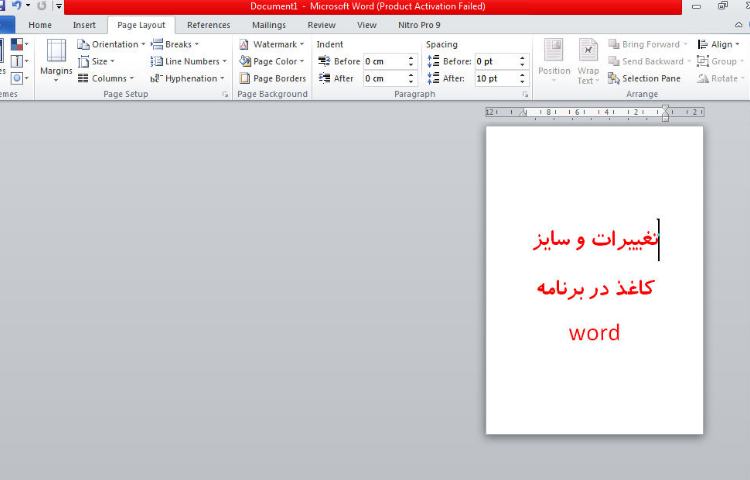Viewport: 750px width, 480px height.
Task: Click the Theme Colors icon
Action: [19, 44]
